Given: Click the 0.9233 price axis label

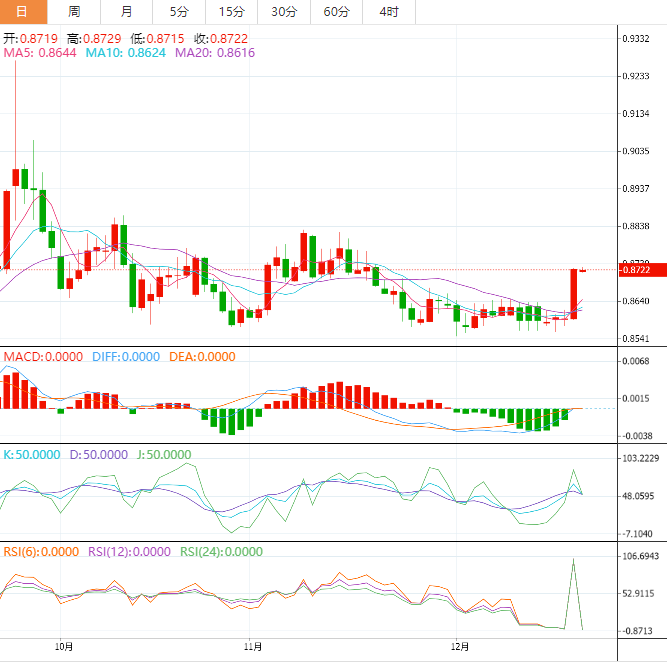Looking at the screenshot, I should (x=636, y=76).
